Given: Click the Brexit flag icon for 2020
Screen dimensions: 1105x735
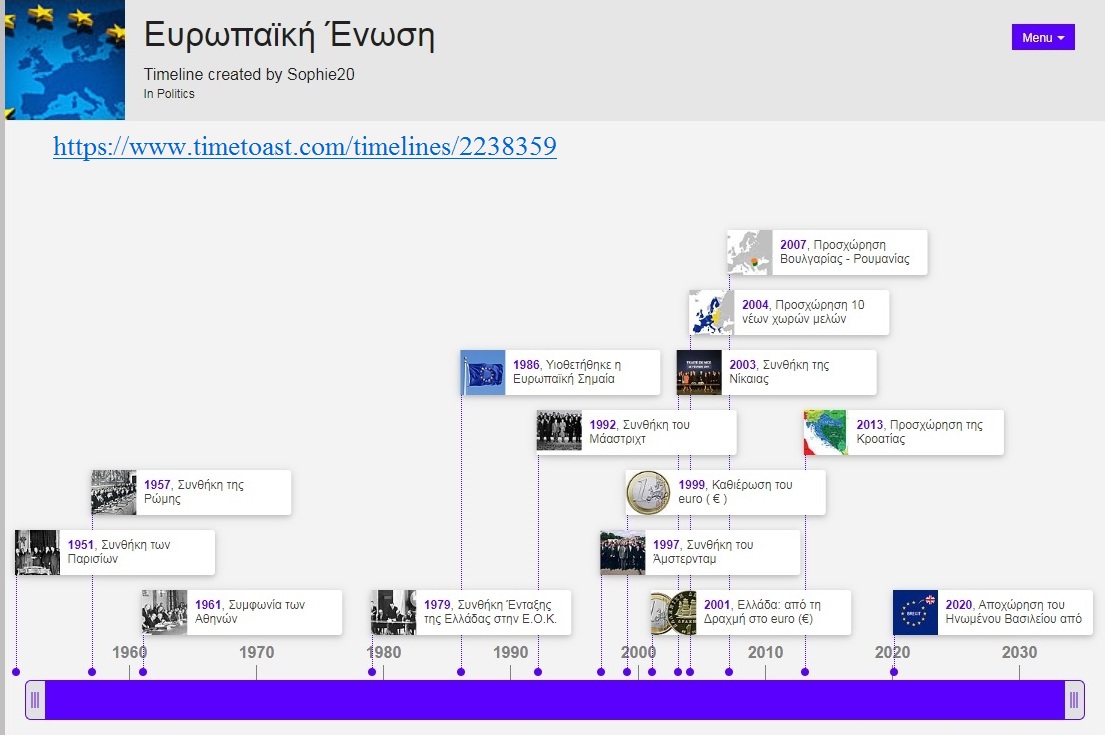Looking at the screenshot, I should pyautogui.click(x=915, y=612).
